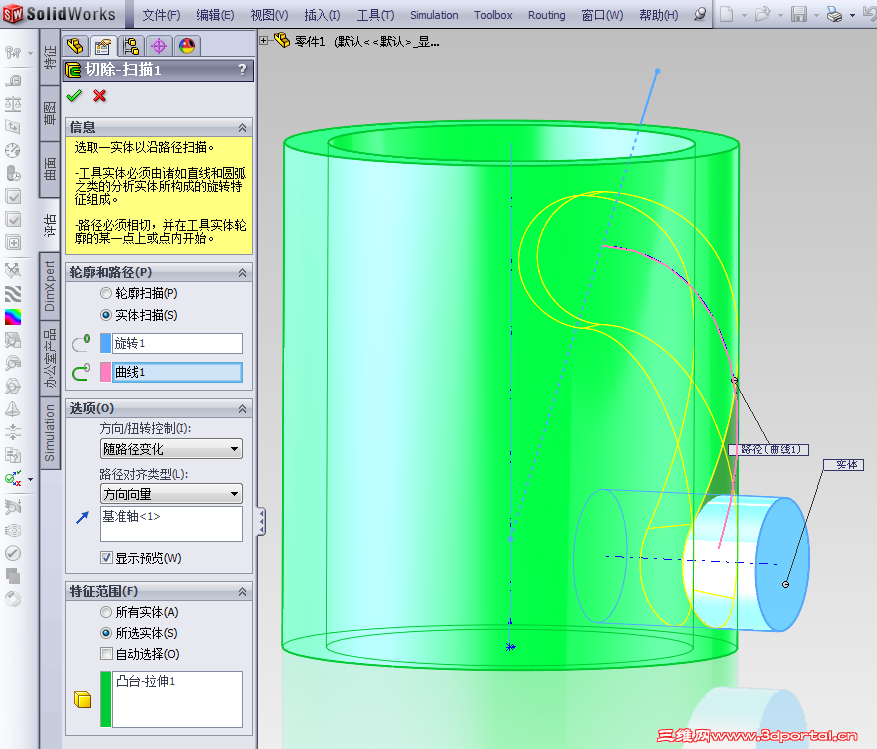Screen dimensions: 877x749
Task: Click the help question mark in 切除-扫描1 header
Action: [x=242, y=69]
